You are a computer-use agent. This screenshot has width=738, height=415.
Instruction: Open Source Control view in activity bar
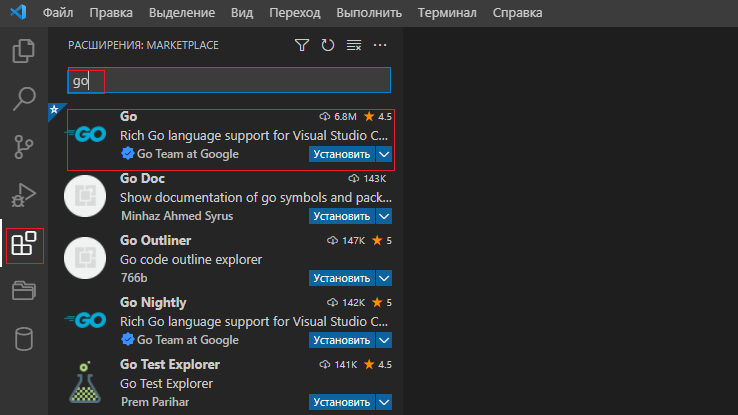24,147
